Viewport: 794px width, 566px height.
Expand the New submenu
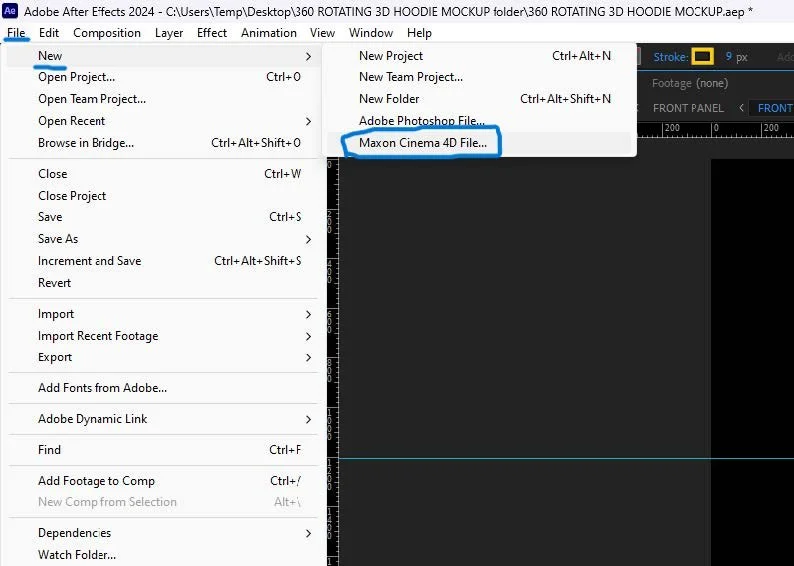pos(163,56)
